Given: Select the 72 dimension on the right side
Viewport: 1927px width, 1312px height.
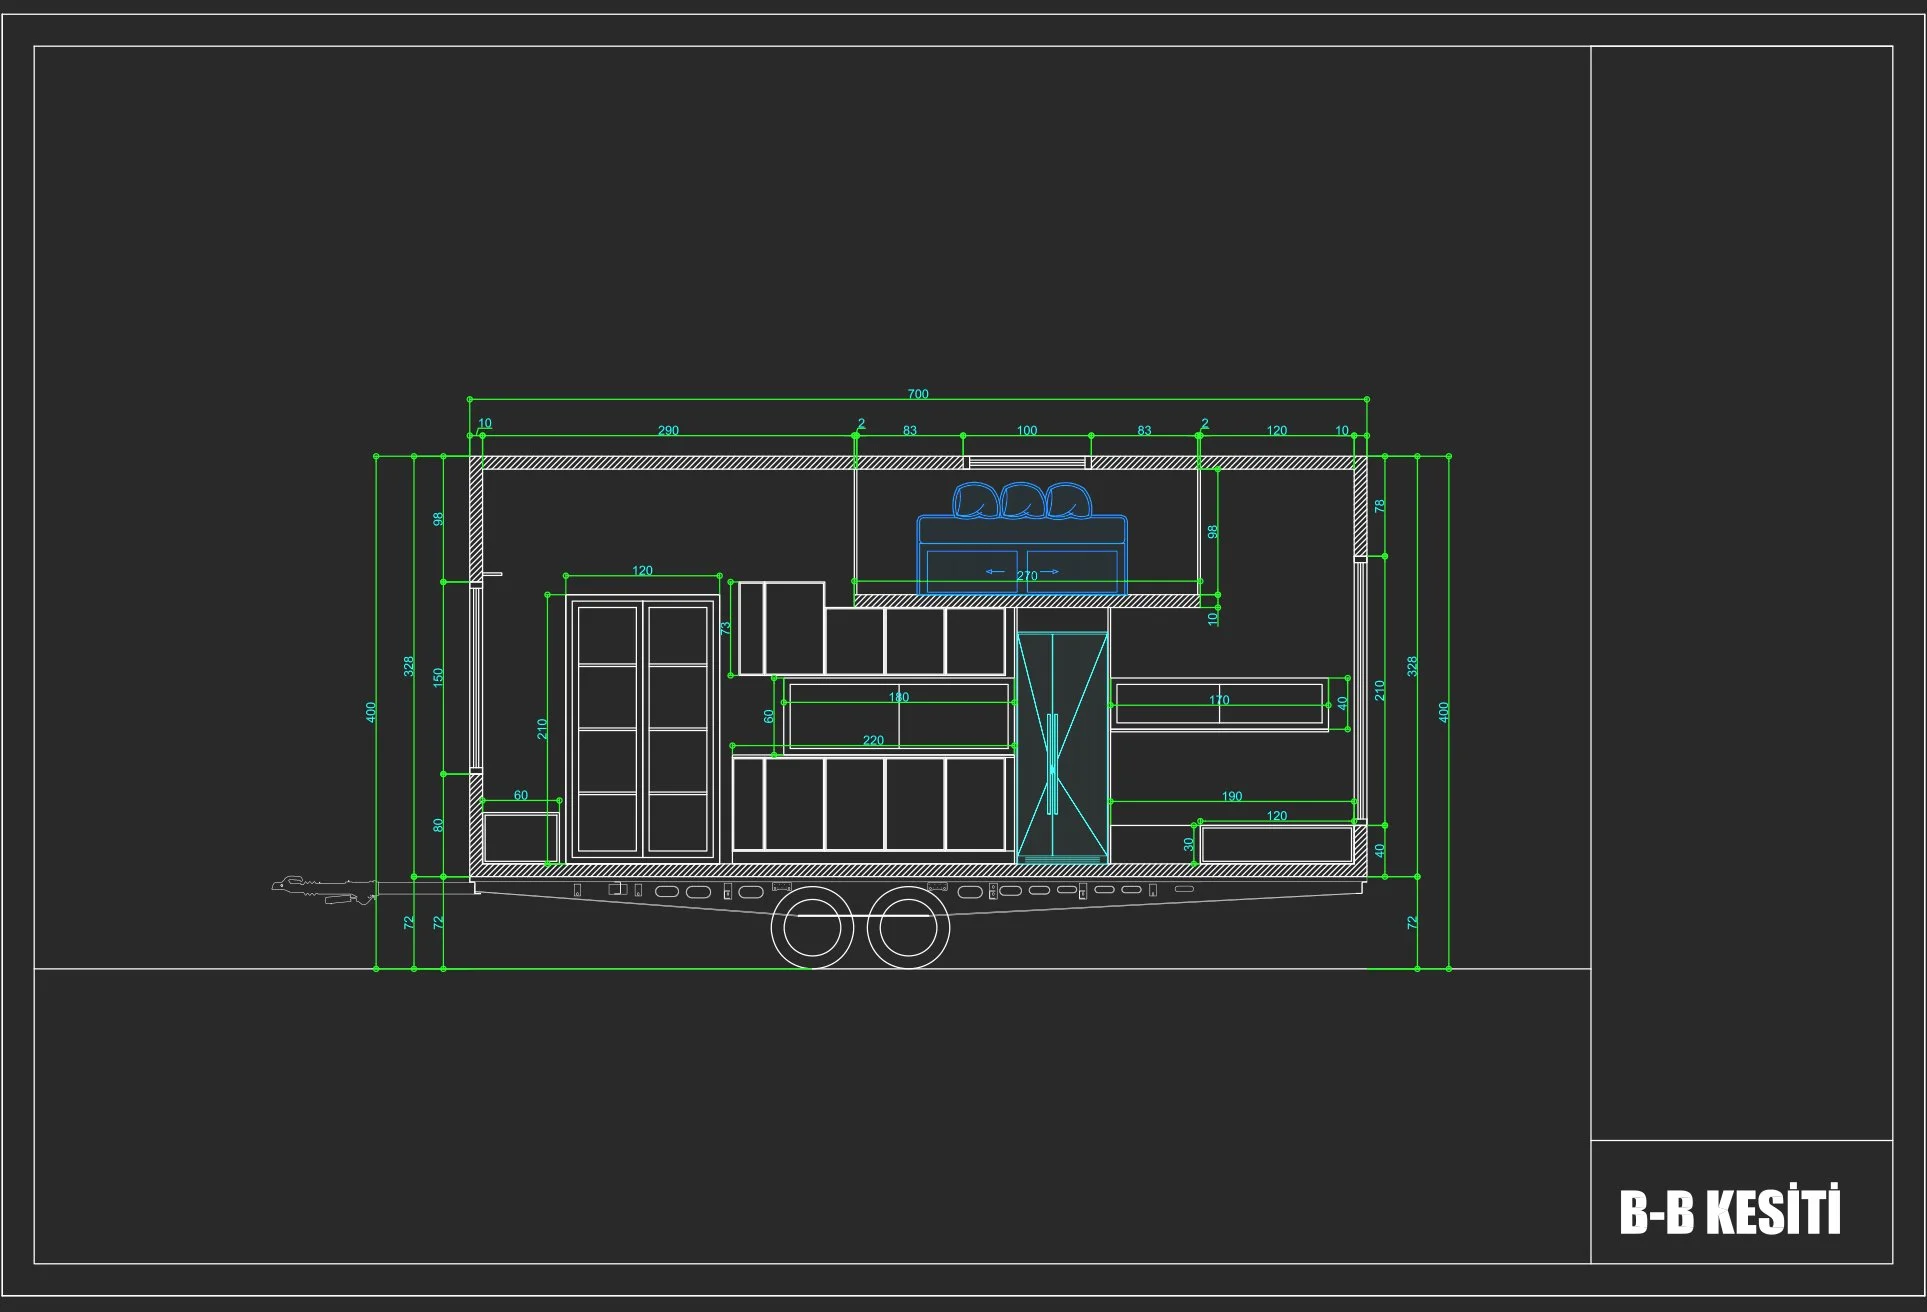Looking at the screenshot, I should click(1412, 922).
